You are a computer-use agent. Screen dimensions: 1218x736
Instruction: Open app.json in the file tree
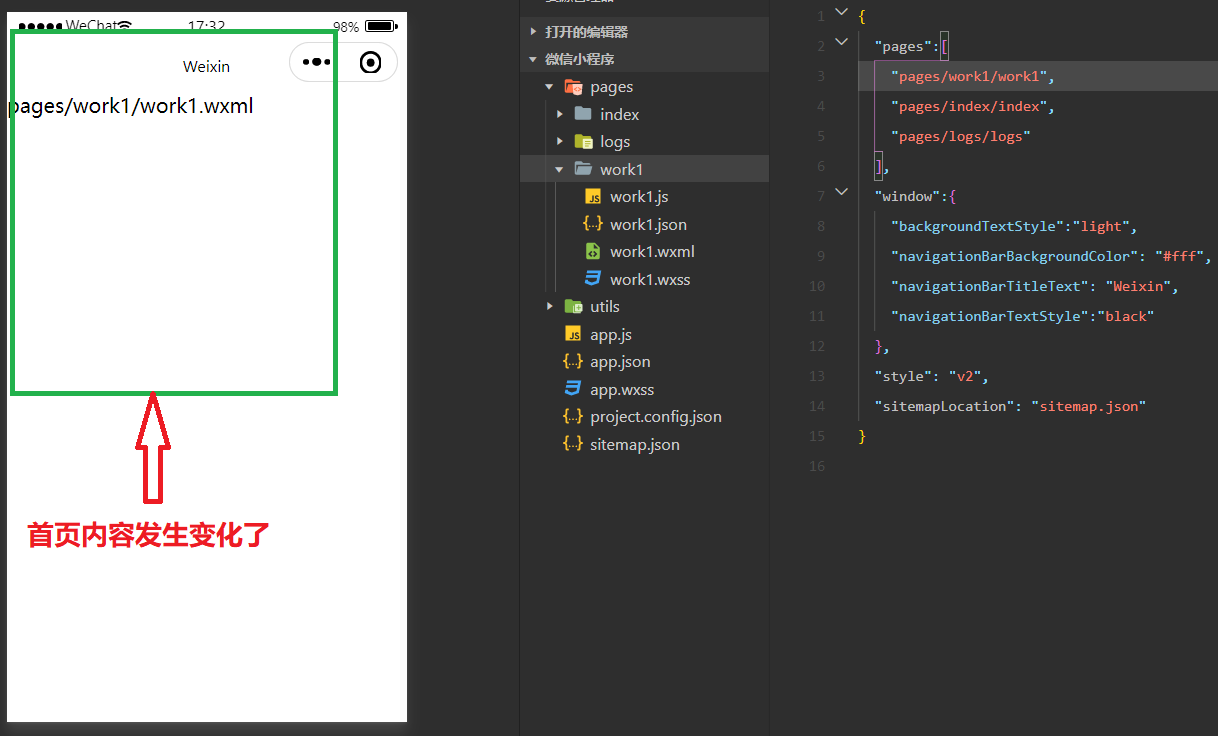[x=620, y=362]
